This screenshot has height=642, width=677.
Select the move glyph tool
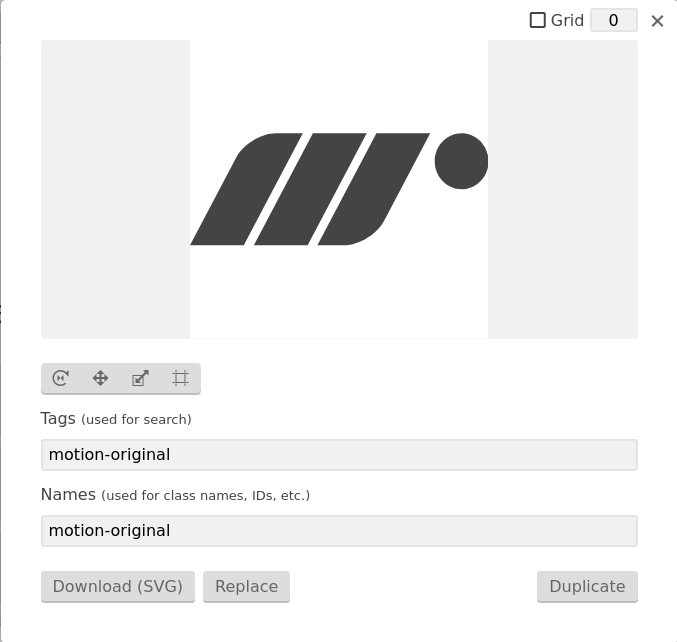pos(101,378)
